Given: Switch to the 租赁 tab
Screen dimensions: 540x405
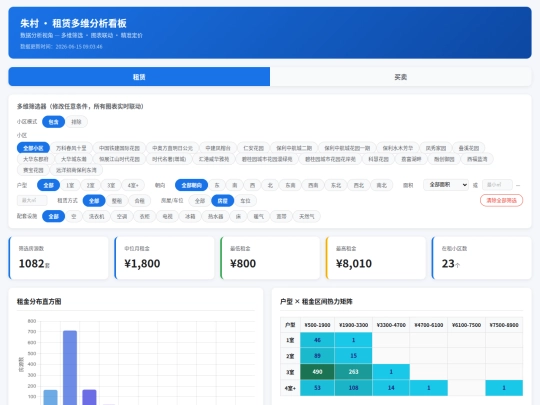Looking at the screenshot, I should [139, 77].
